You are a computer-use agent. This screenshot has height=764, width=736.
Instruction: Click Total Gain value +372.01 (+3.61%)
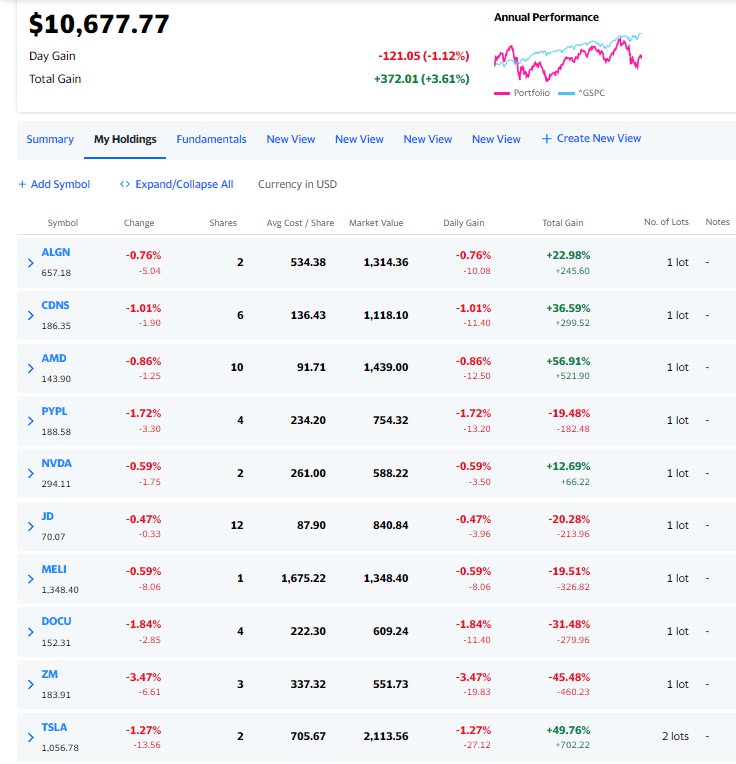(x=421, y=79)
